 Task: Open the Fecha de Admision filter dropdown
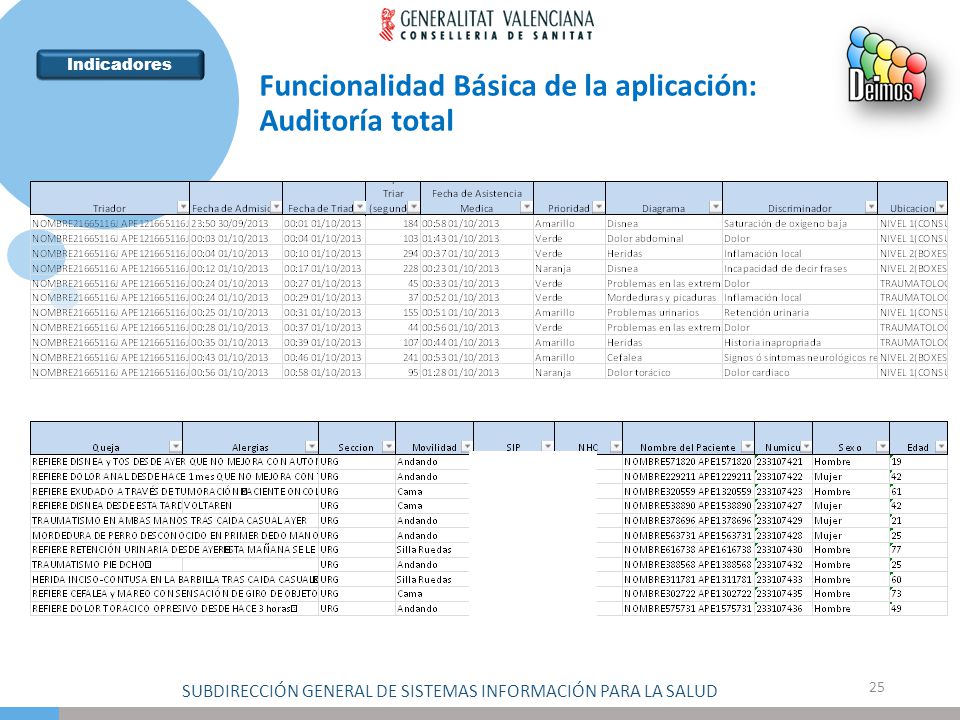276,206
